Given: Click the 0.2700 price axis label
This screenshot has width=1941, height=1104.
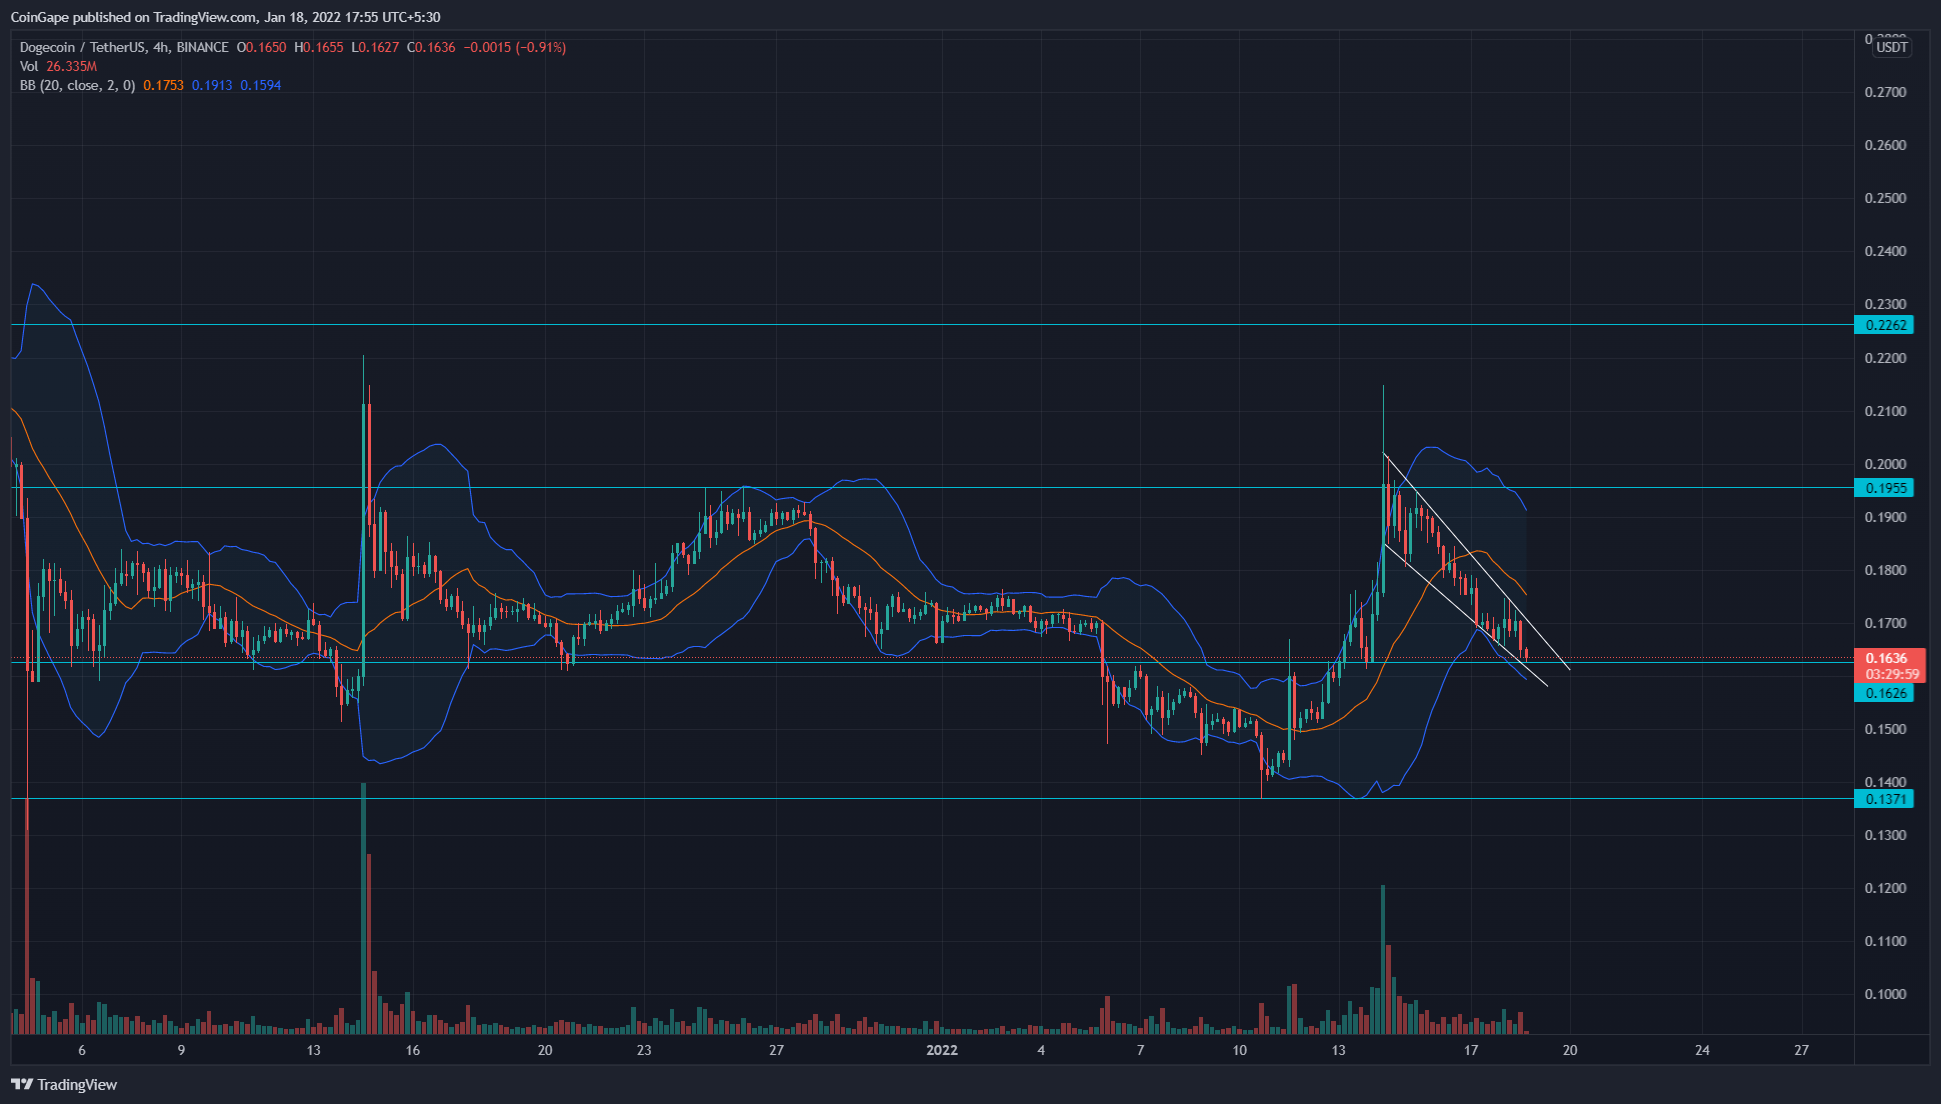Looking at the screenshot, I should 1886,92.
